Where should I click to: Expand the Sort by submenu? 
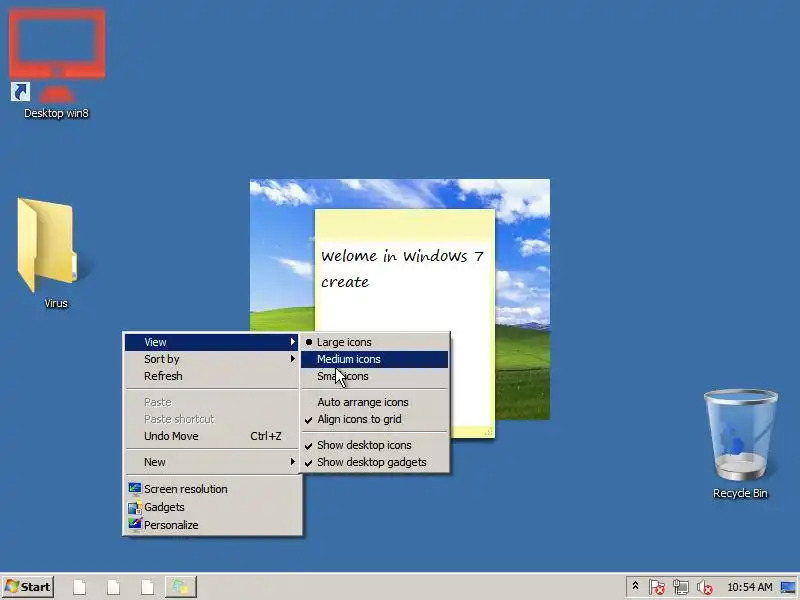point(212,359)
